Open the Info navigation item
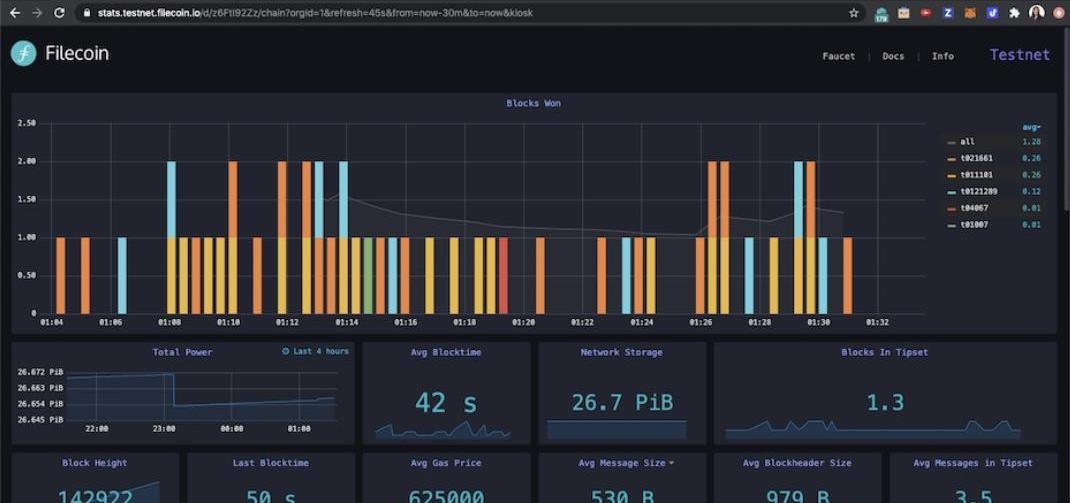 pos(942,56)
